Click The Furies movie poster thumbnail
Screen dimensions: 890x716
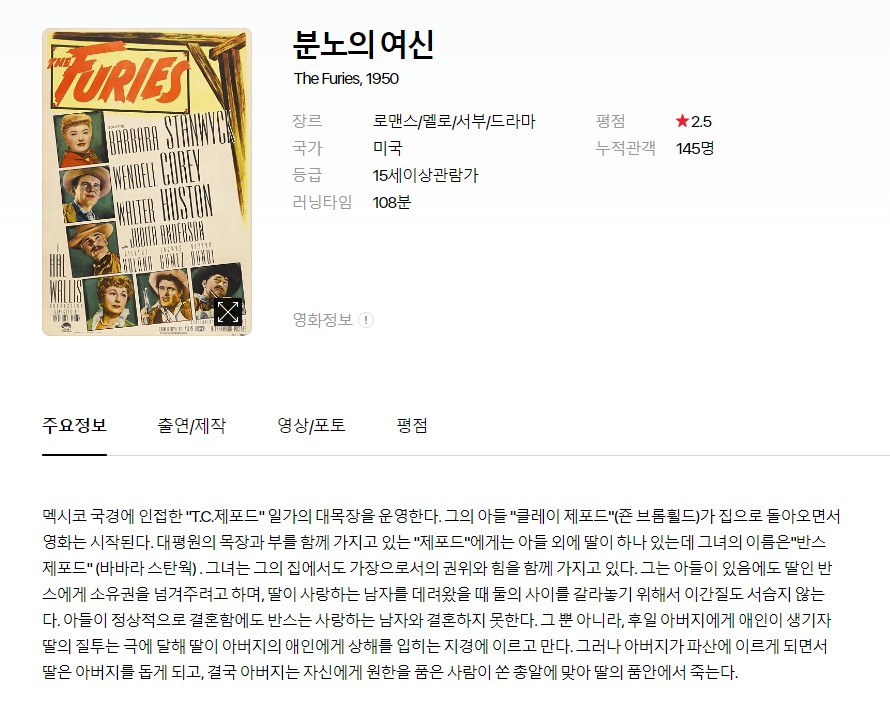[147, 182]
